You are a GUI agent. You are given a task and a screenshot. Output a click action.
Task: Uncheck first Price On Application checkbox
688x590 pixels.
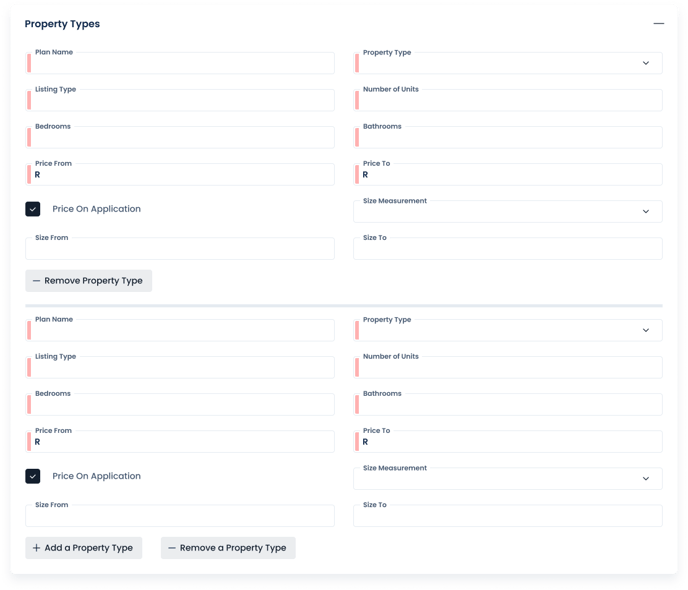tap(33, 209)
